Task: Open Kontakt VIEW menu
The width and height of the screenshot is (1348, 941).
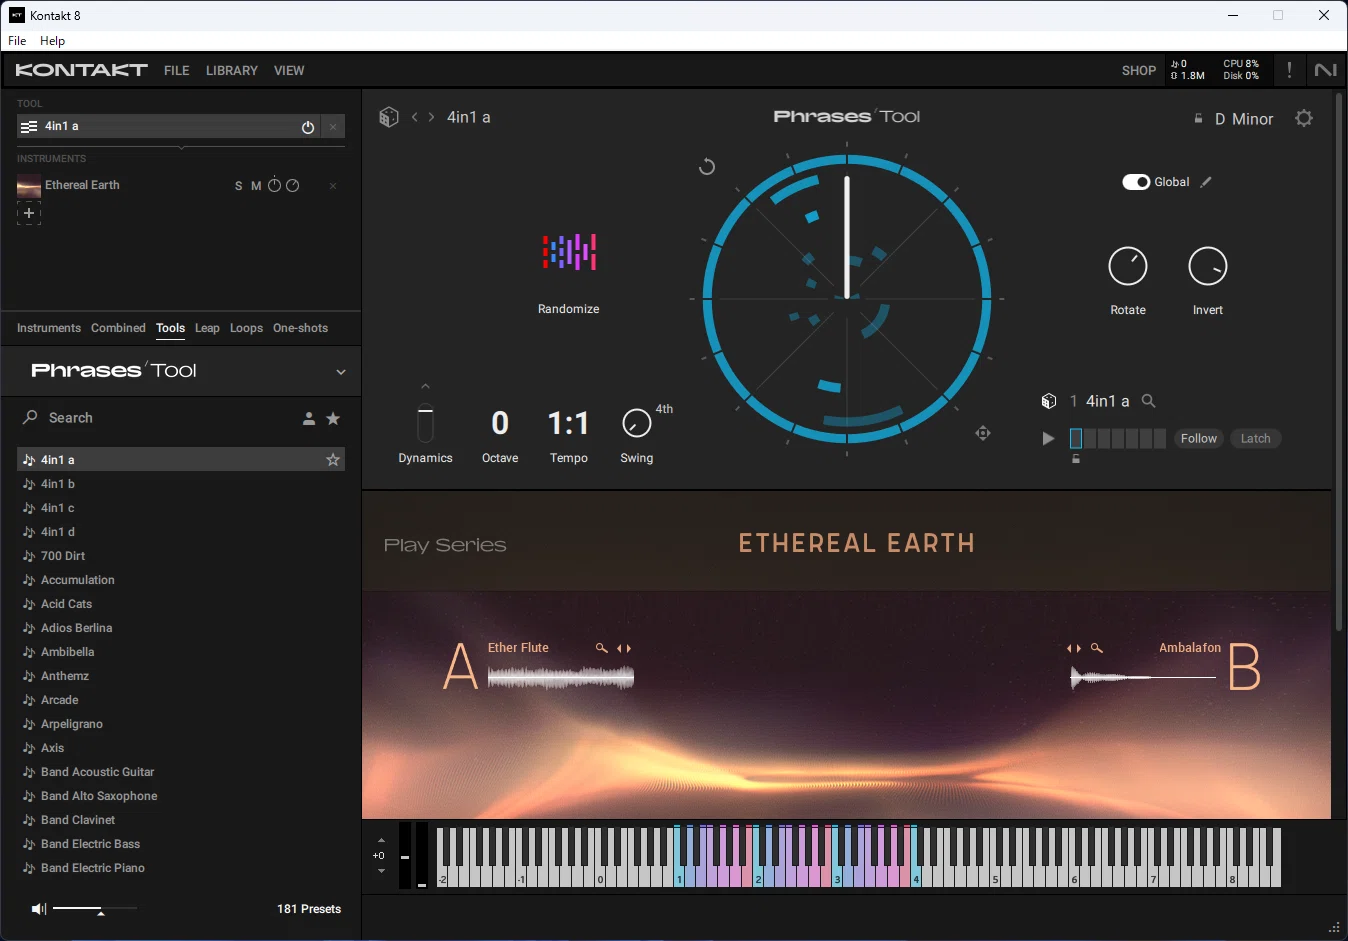Action: click(289, 71)
